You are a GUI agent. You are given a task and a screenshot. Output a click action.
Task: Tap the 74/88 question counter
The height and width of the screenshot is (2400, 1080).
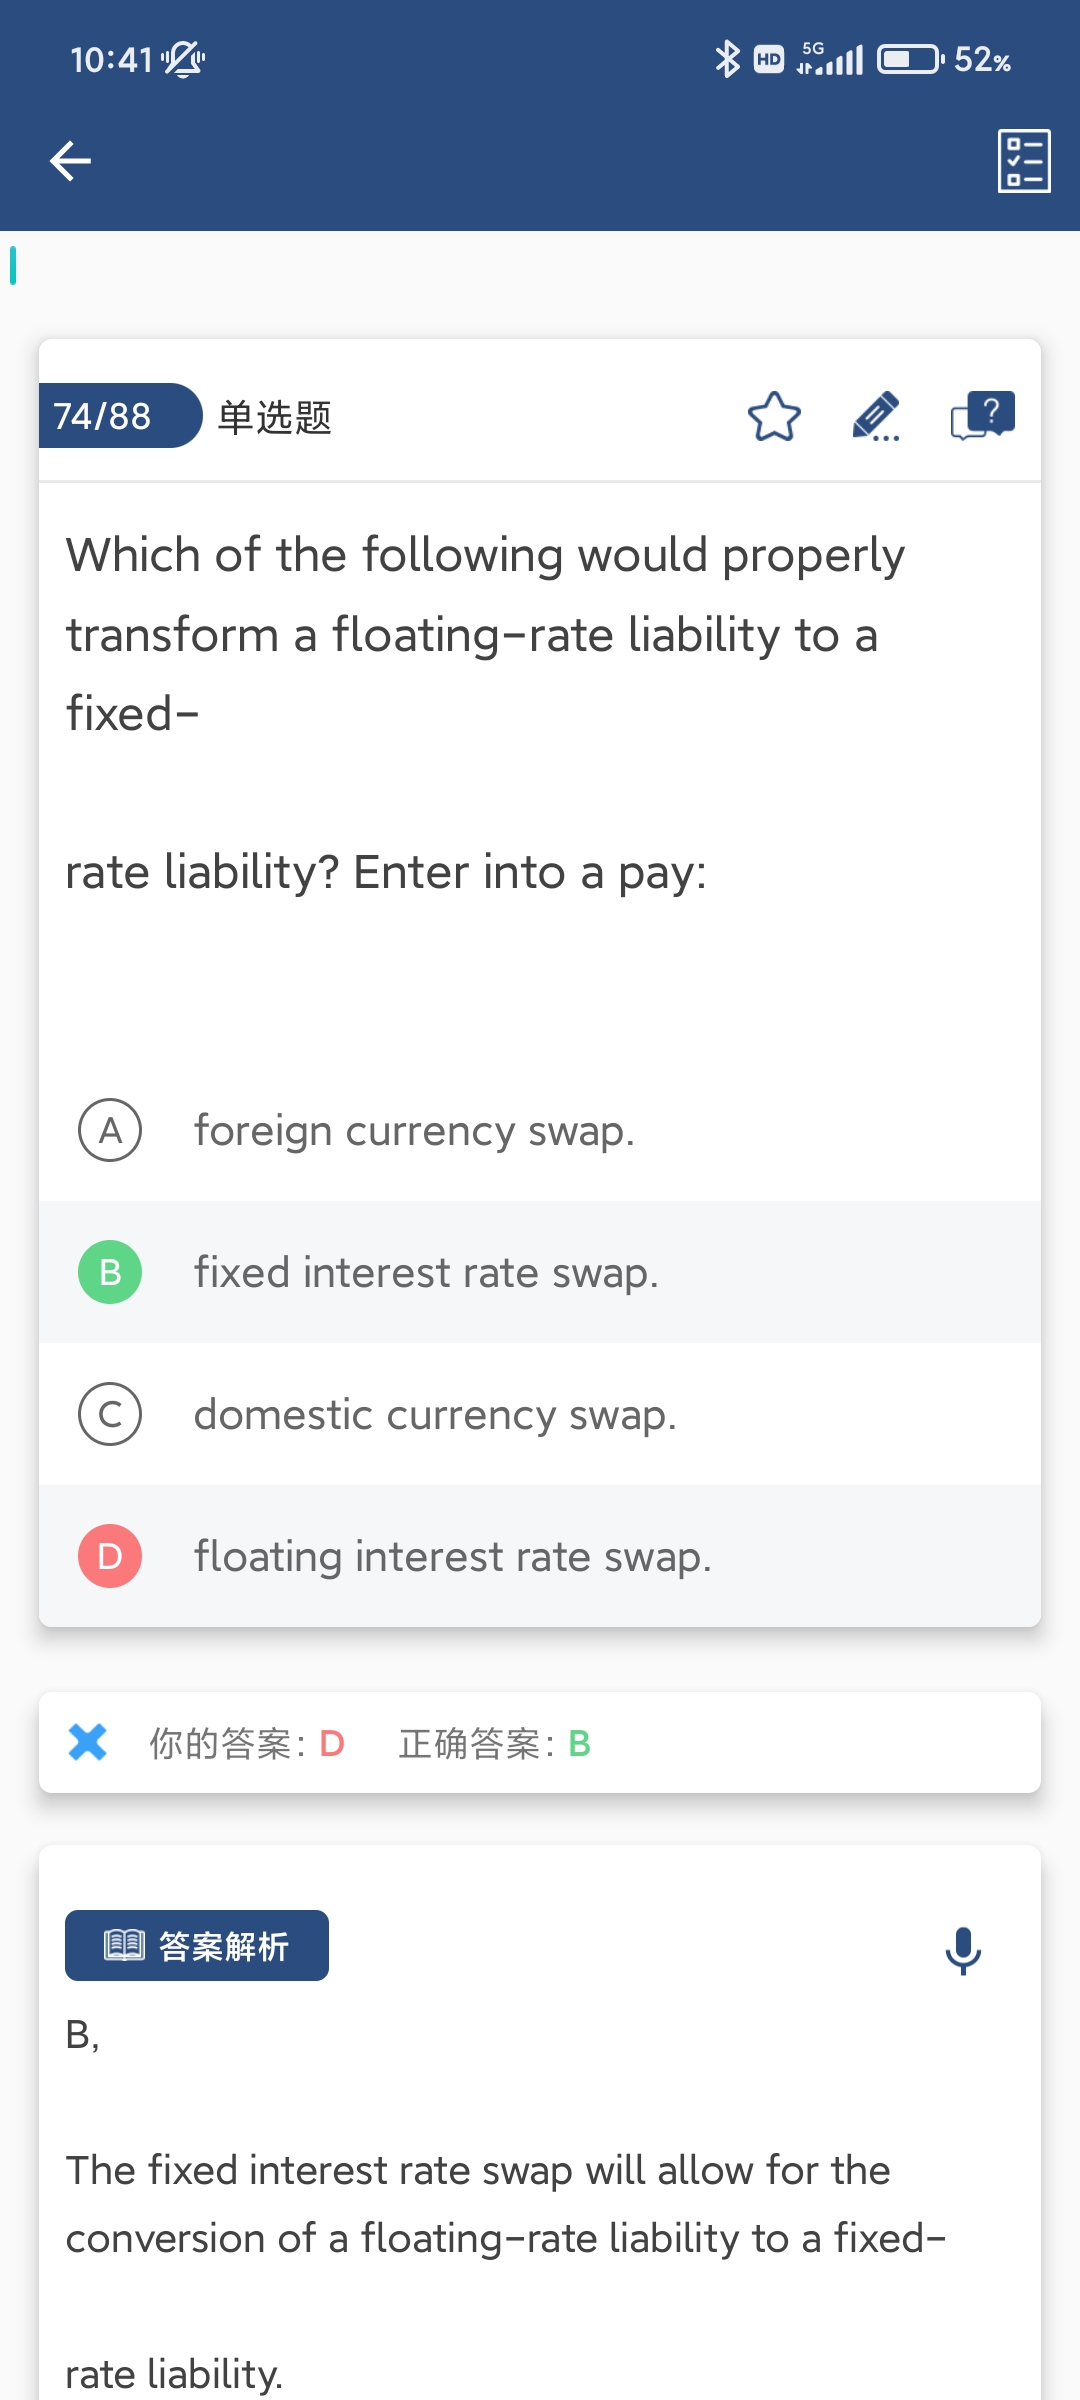103,416
